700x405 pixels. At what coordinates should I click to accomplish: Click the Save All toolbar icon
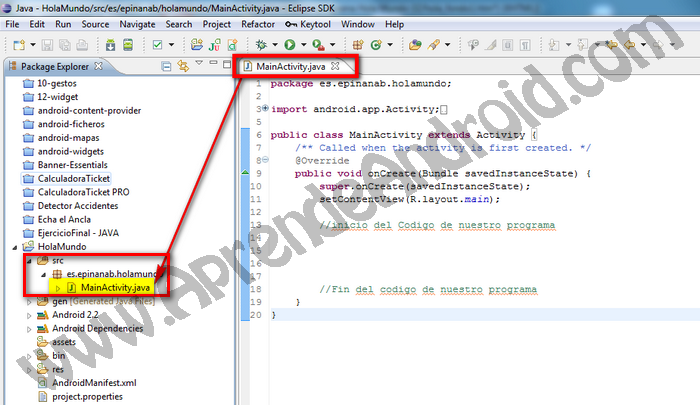[65, 45]
